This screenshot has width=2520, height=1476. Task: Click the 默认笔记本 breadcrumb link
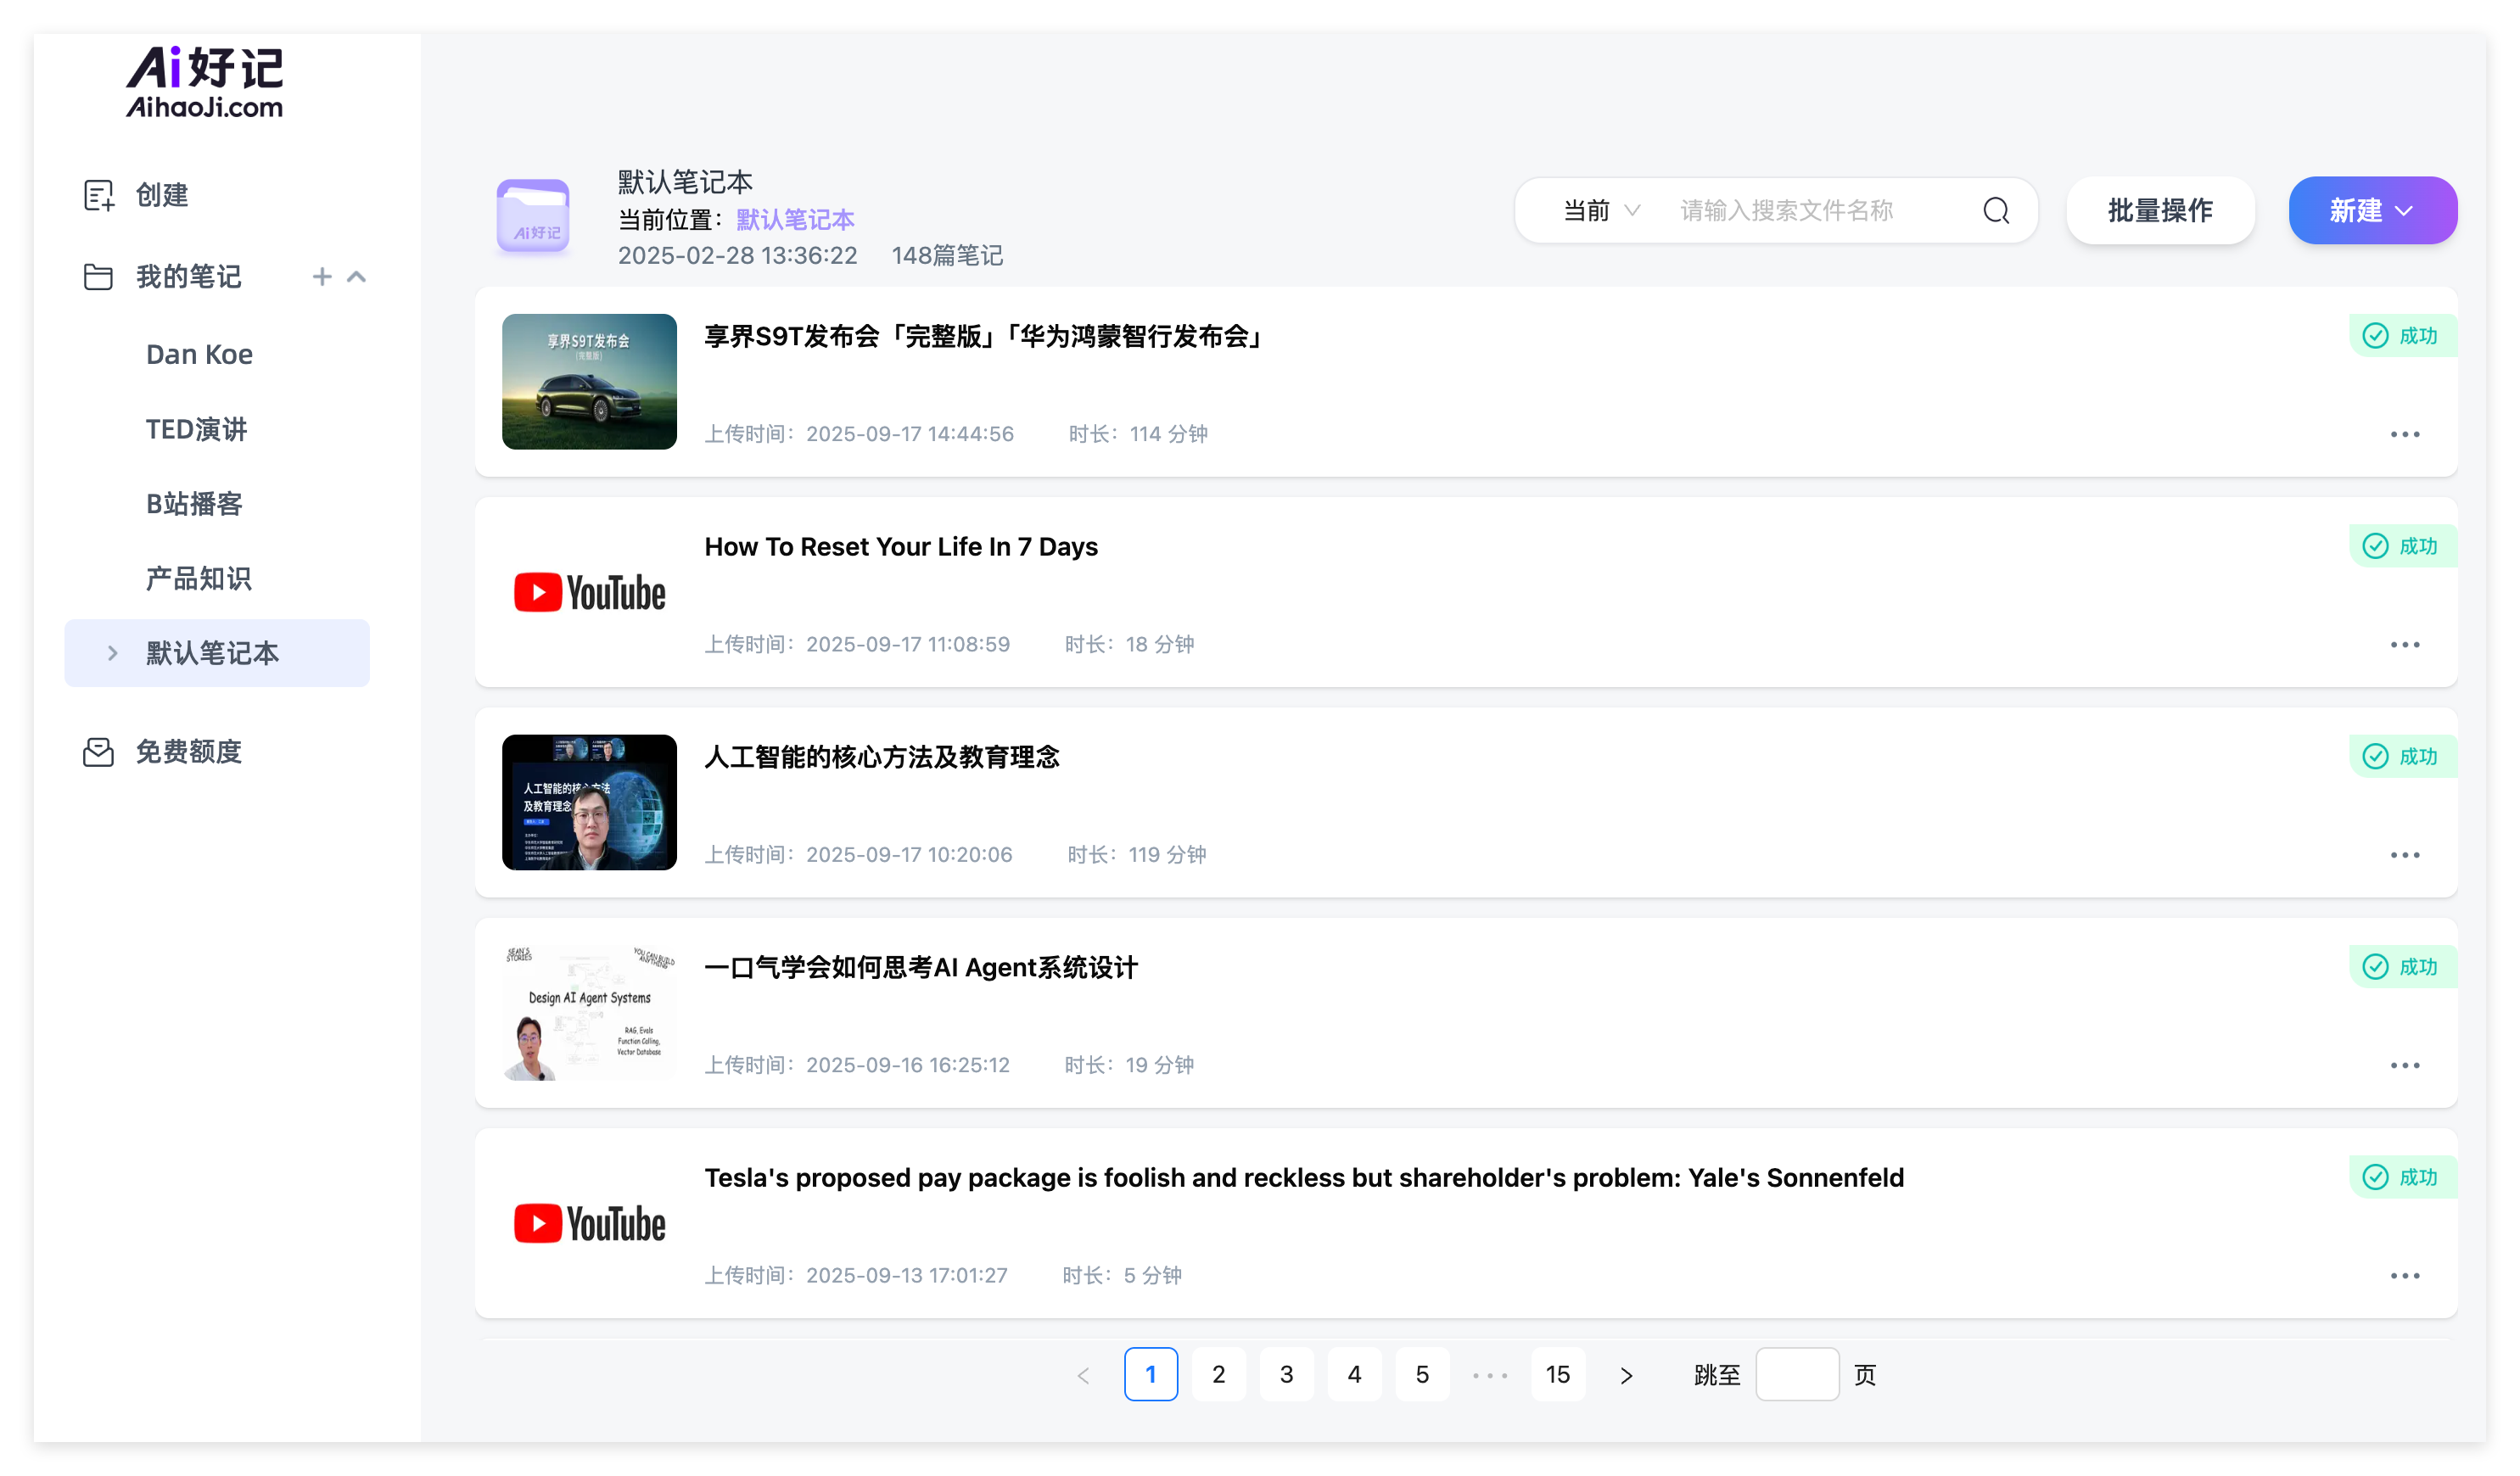(795, 220)
